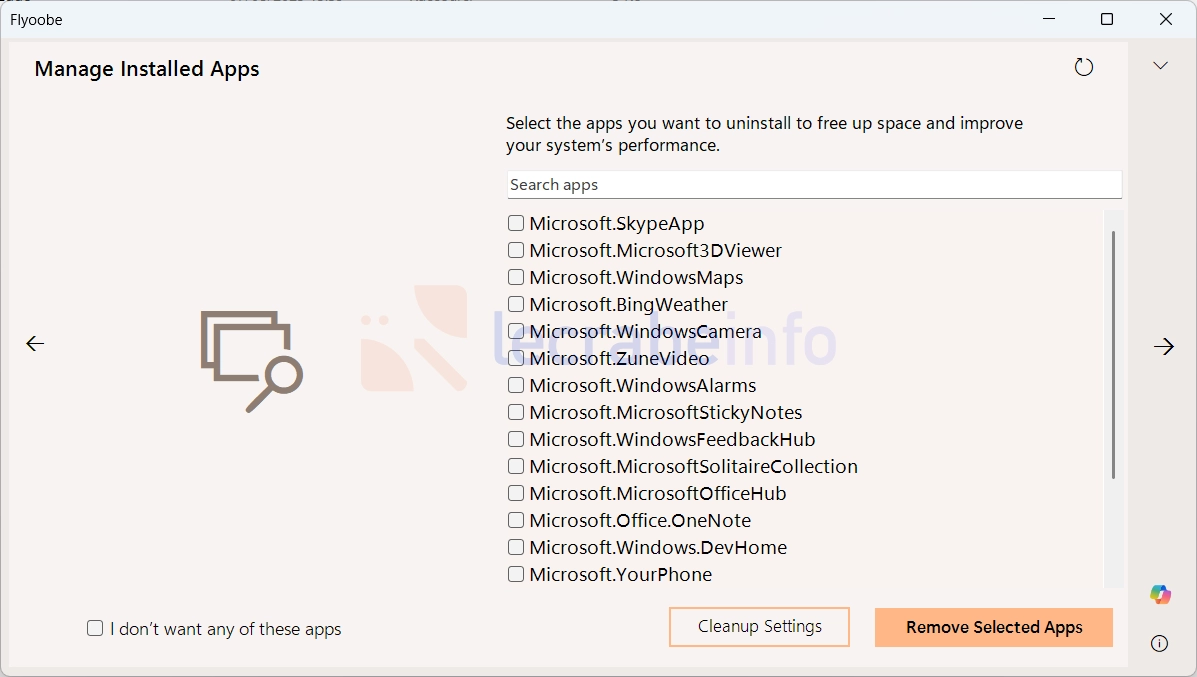1197x677 pixels.
Task: Mark Microsoft.YourPhone checkbox
Action: click(516, 574)
